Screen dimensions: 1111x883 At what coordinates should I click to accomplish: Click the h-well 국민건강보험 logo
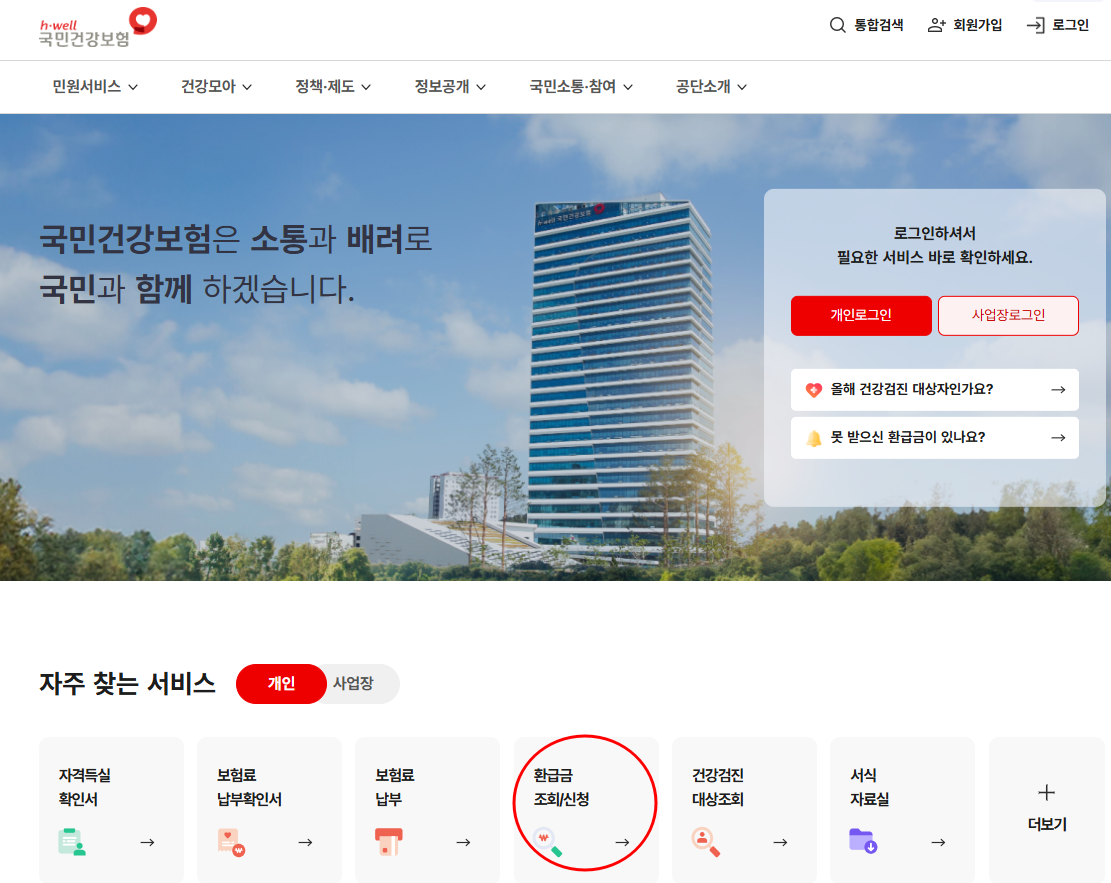point(98,28)
